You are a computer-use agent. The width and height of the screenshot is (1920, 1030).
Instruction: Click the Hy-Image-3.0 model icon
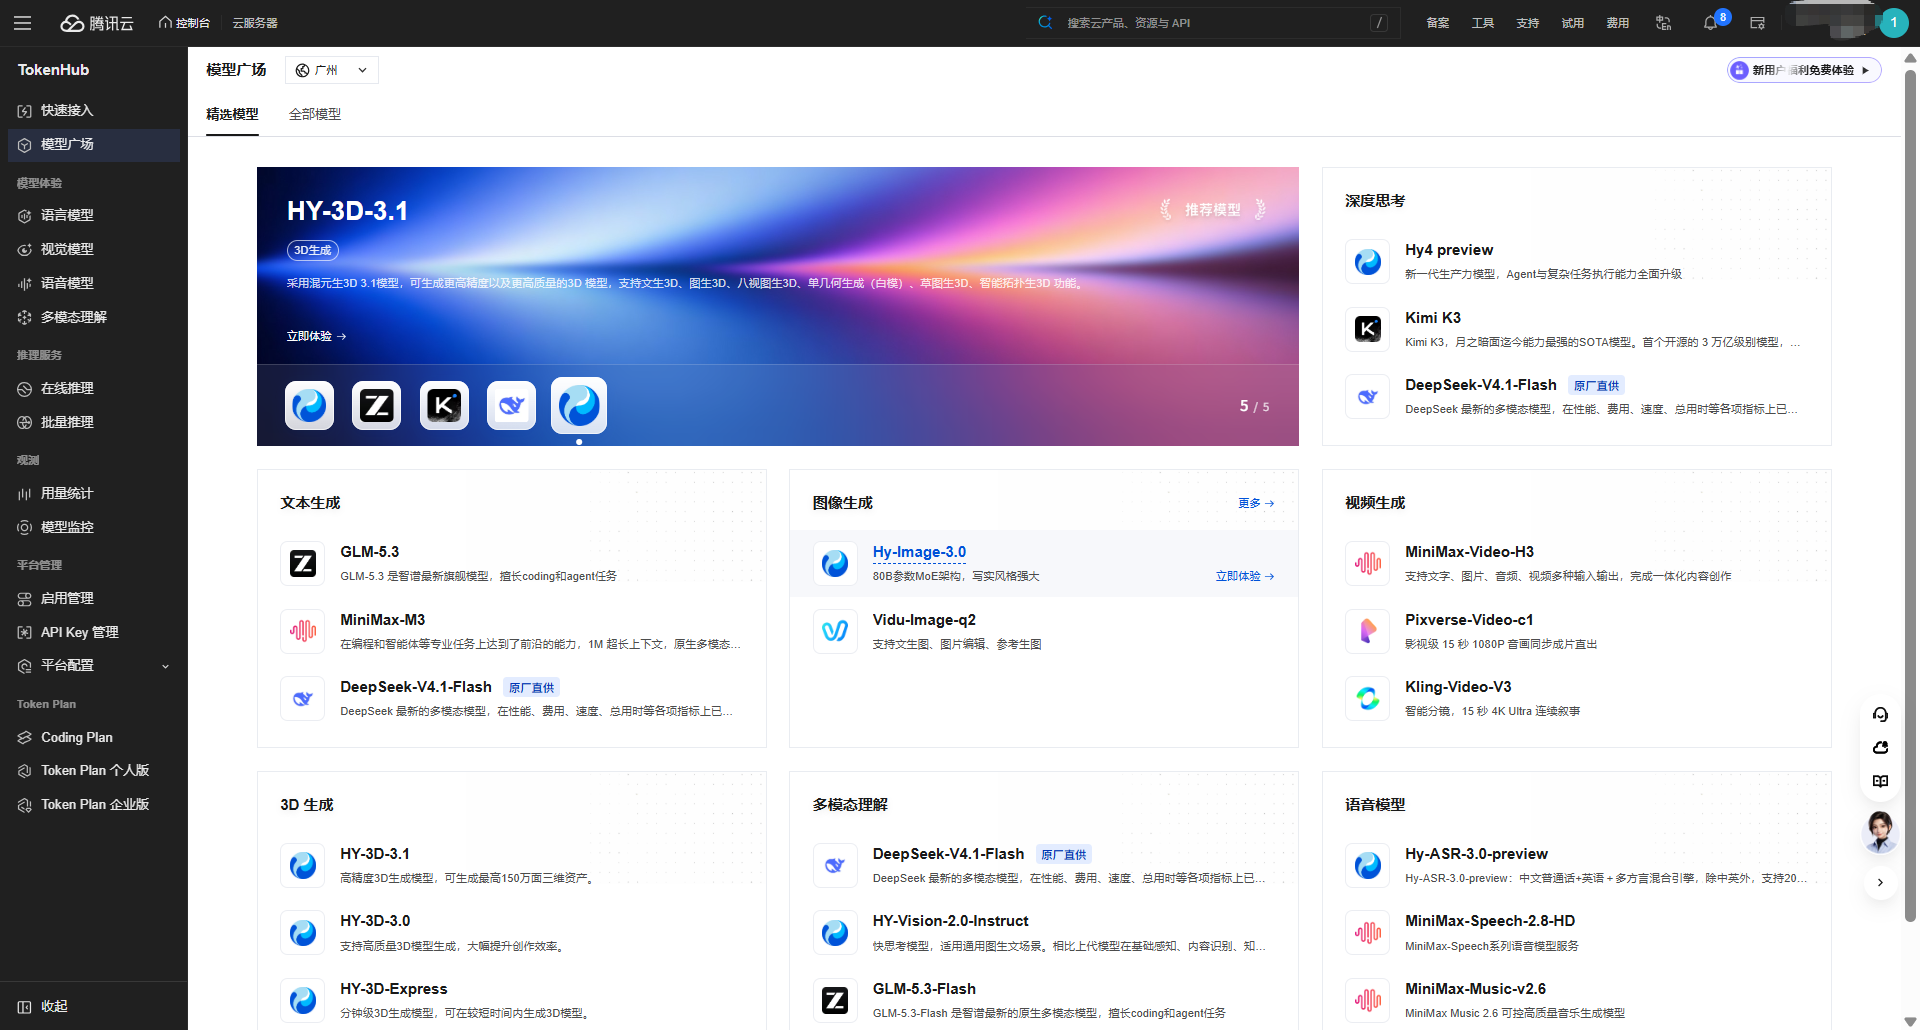click(x=835, y=563)
